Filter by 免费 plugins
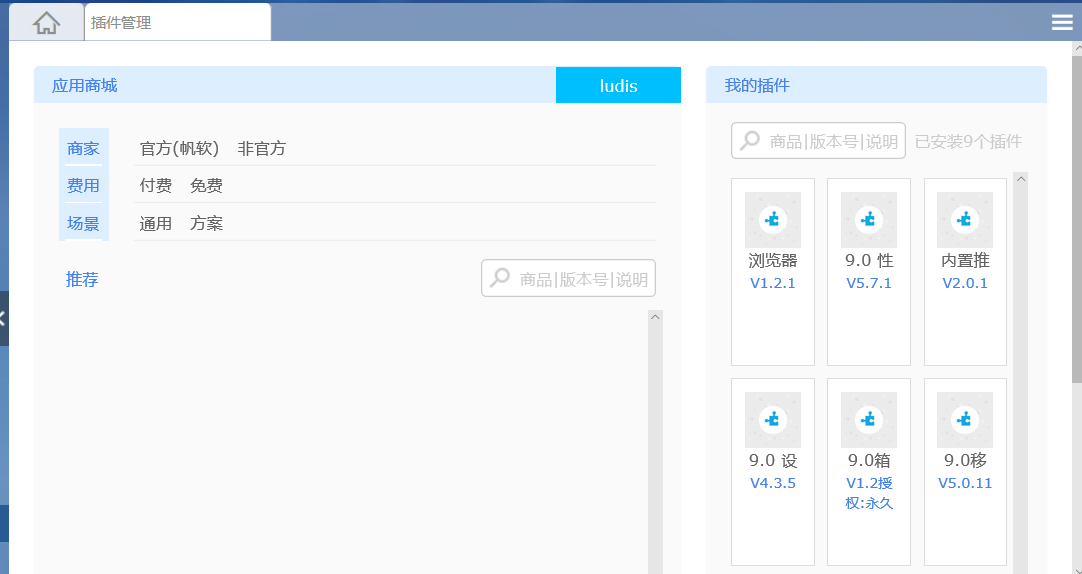The width and height of the screenshot is (1082, 574). click(206, 186)
